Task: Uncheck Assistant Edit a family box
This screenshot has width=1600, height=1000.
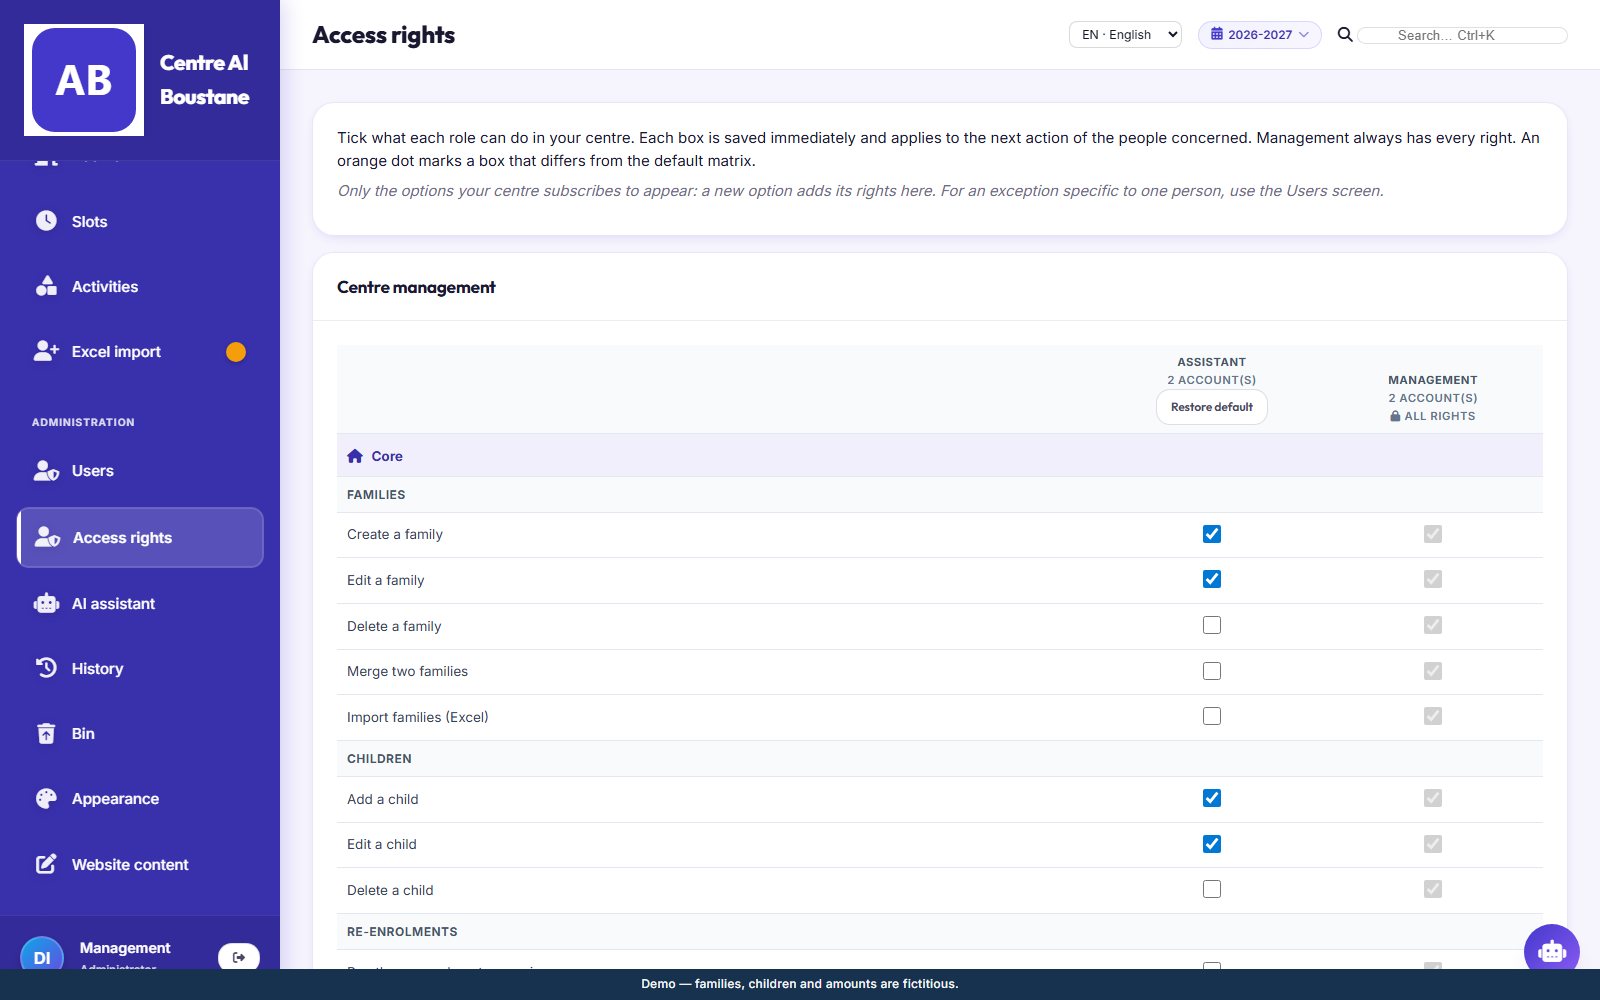Action: point(1212,579)
